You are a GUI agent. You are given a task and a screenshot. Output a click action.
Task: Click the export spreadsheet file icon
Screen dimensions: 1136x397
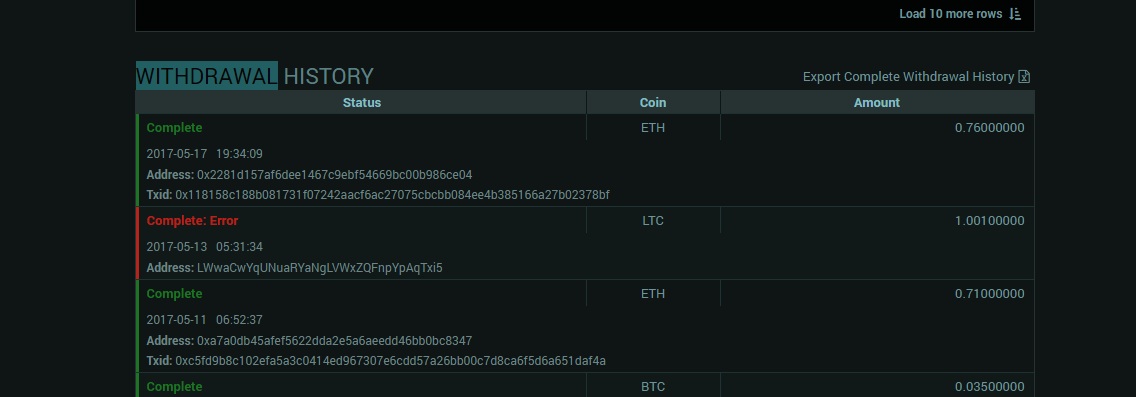(1024, 77)
